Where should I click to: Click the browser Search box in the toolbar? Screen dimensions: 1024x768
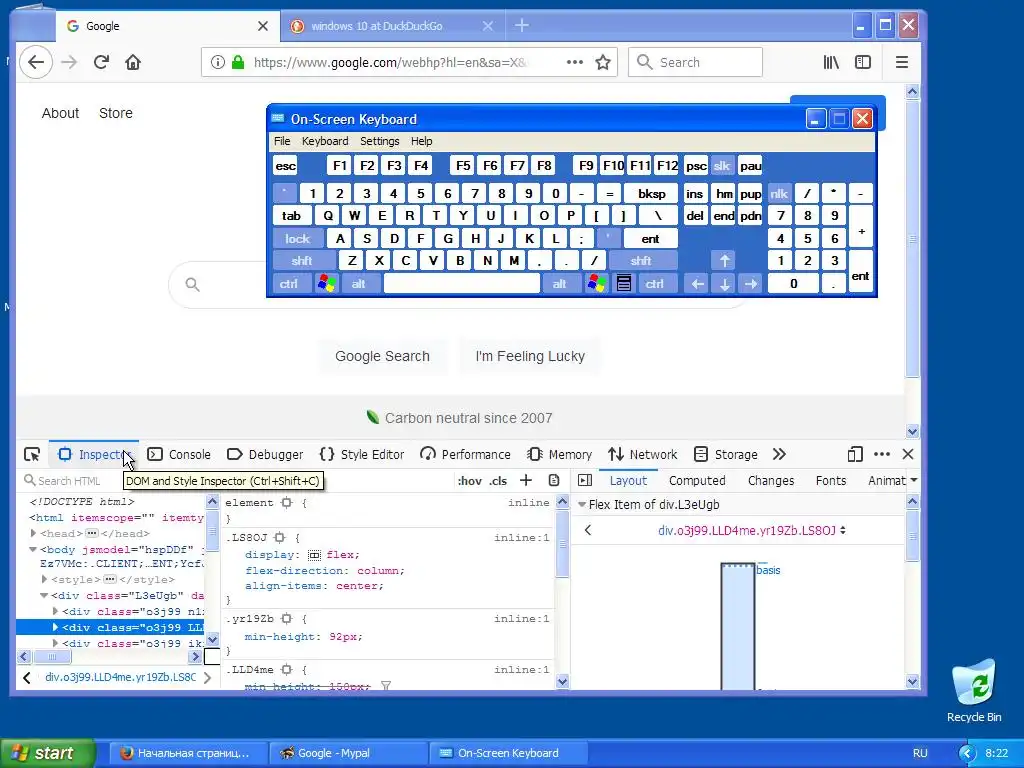pos(696,63)
